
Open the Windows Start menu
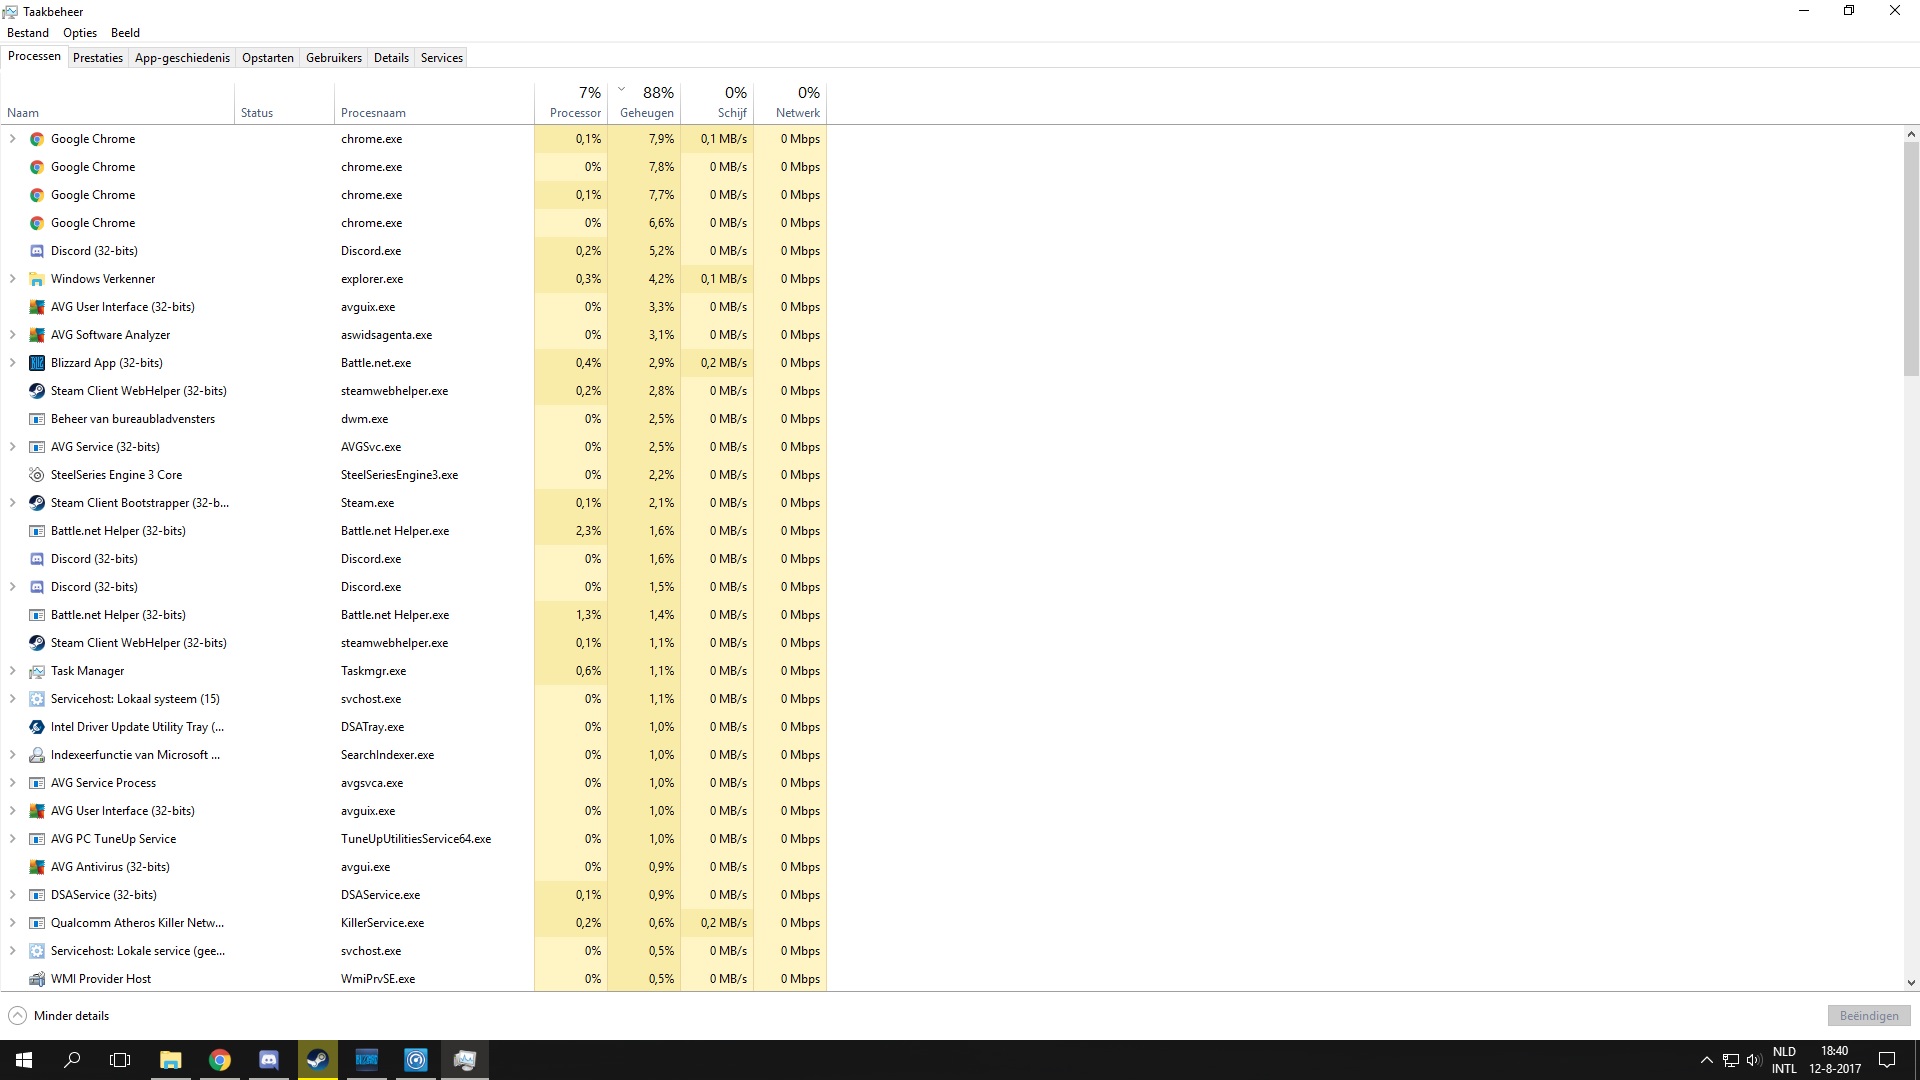click(x=24, y=1060)
